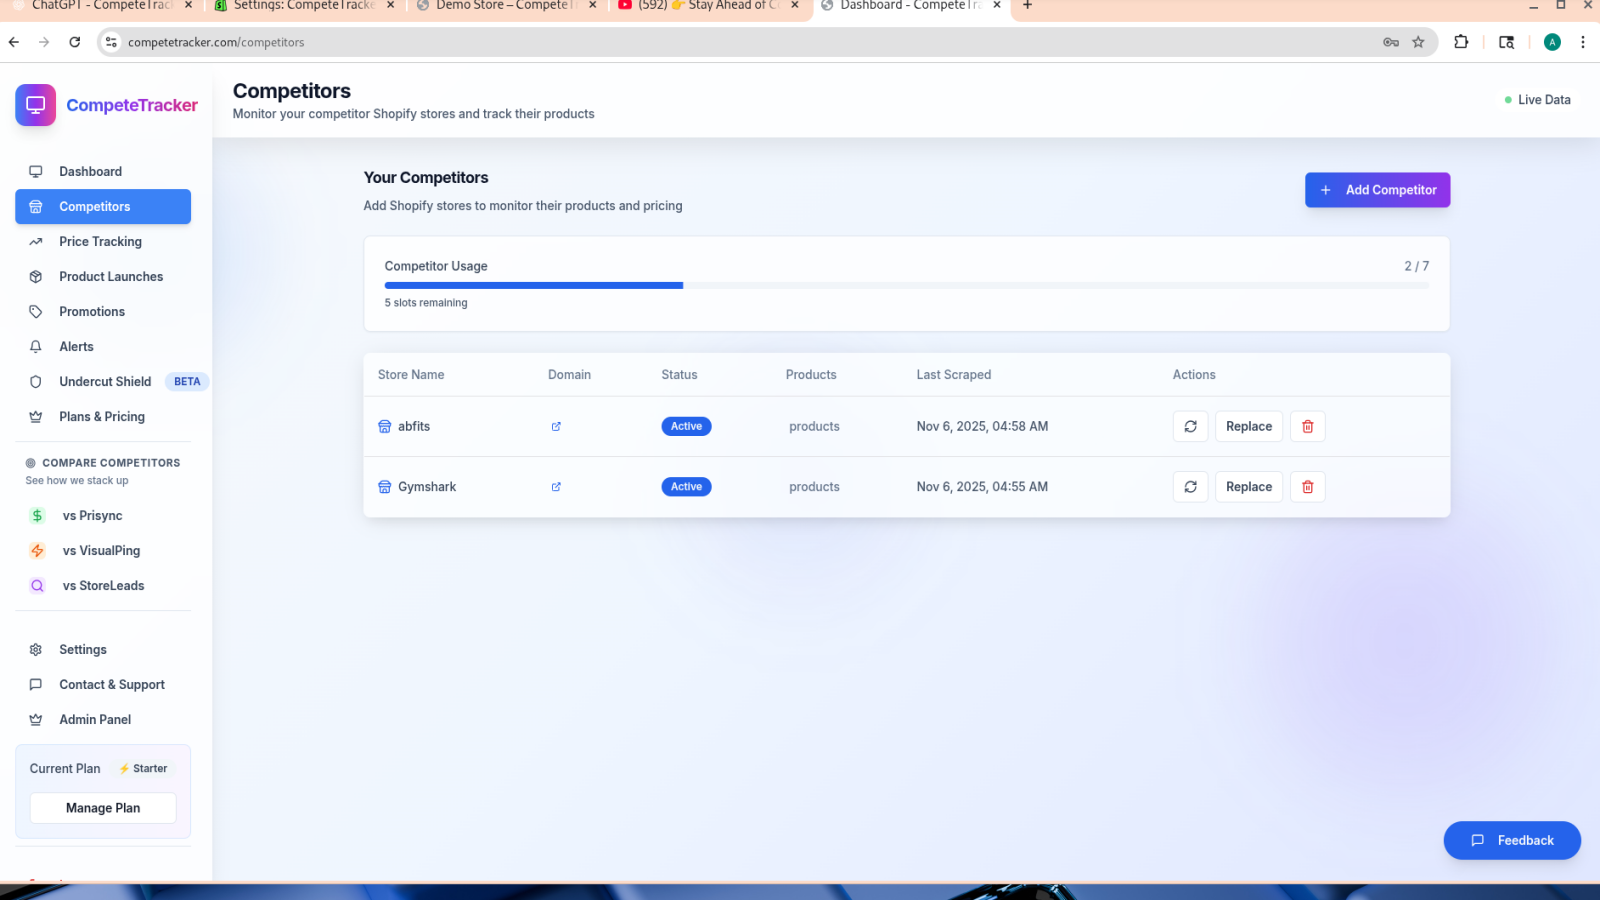
Task: Click the Manage Plan button
Action: pyautogui.click(x=103, y=808)
